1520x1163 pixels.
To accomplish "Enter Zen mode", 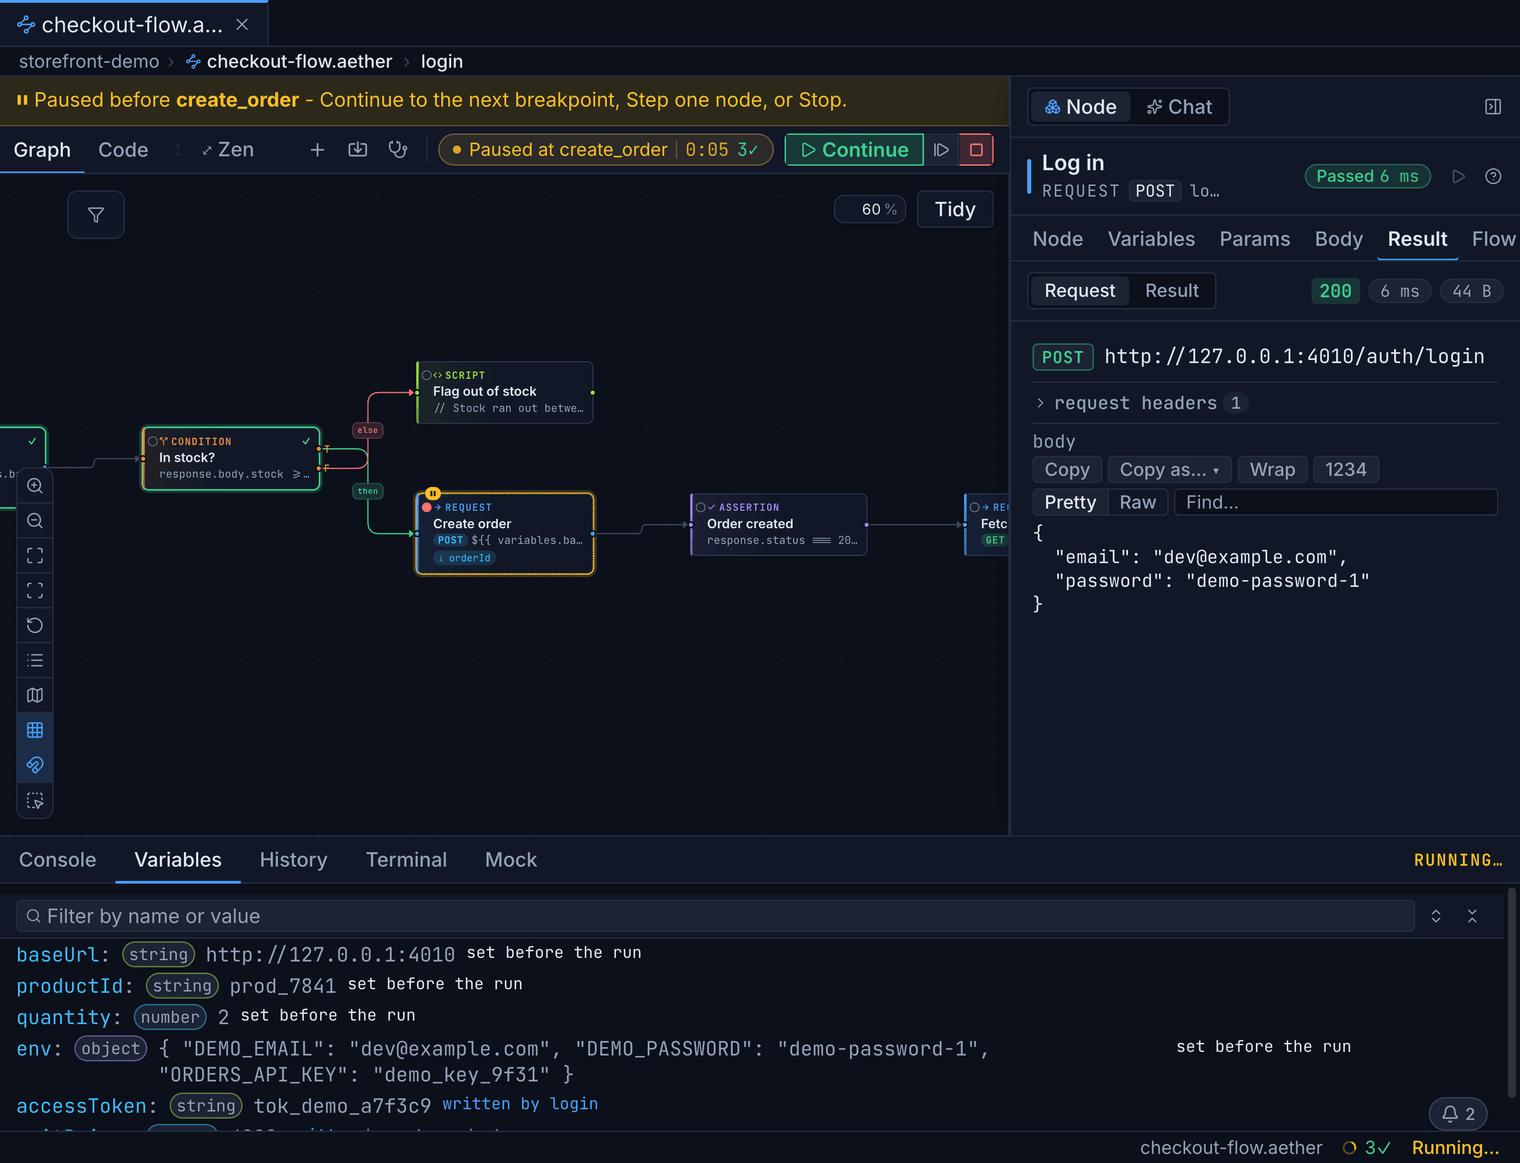I will click(227, 150).
